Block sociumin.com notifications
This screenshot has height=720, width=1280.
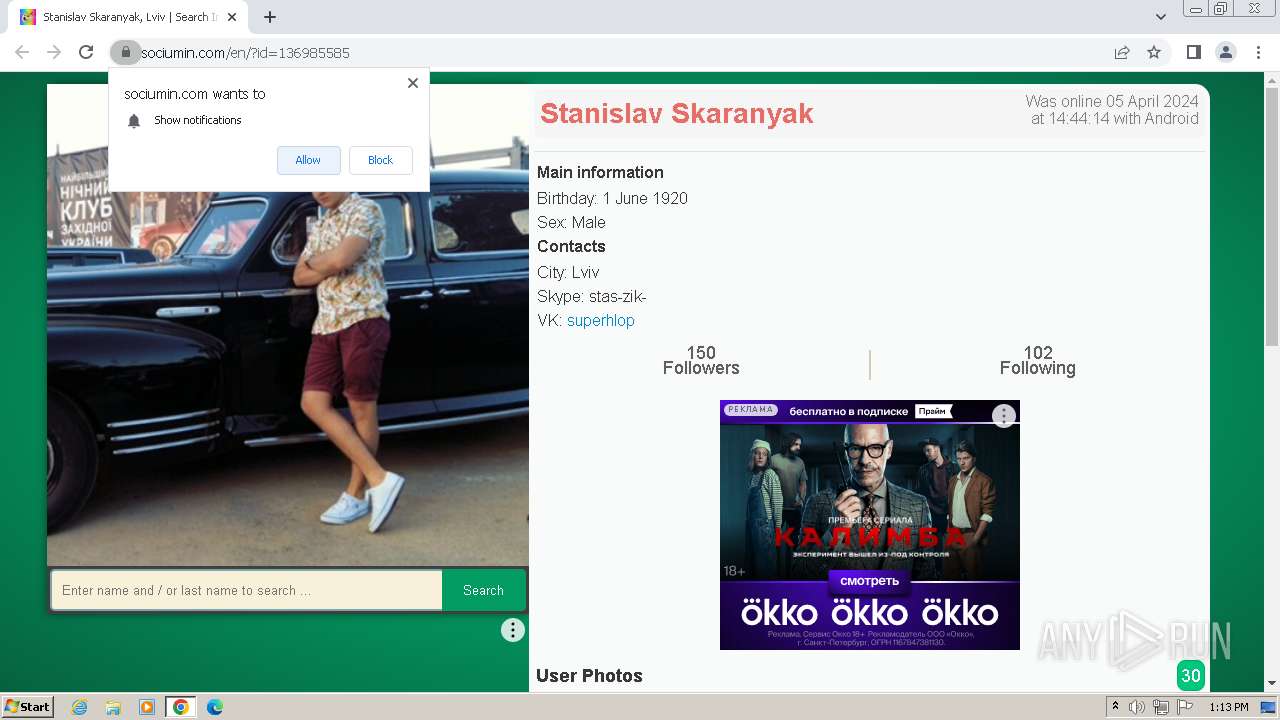click(x=380, y=160)
